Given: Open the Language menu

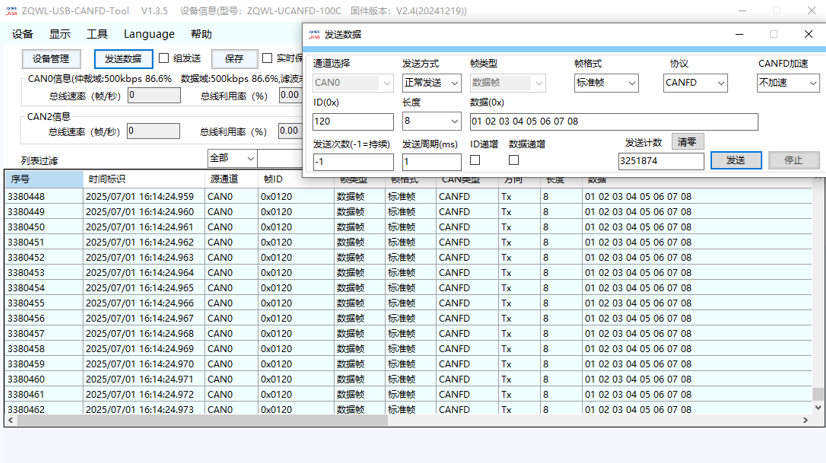Looking at the screenshot, I should point(149,34).
